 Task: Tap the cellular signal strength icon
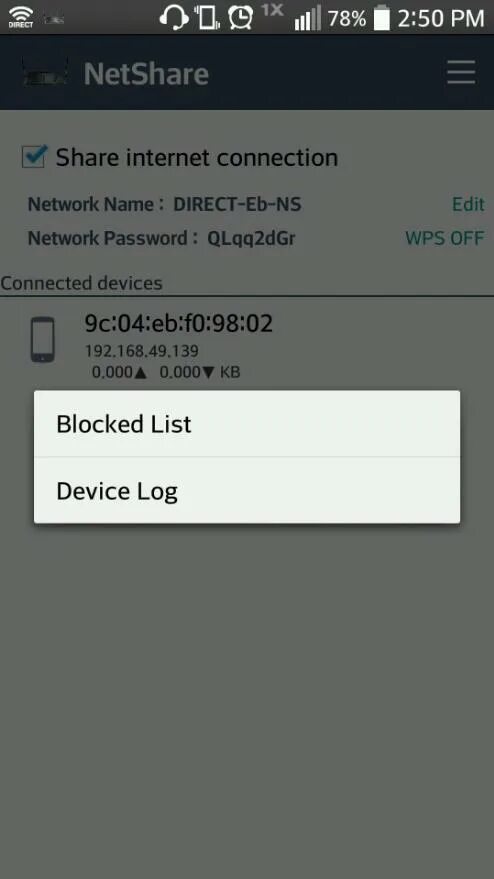click(308, 18)
